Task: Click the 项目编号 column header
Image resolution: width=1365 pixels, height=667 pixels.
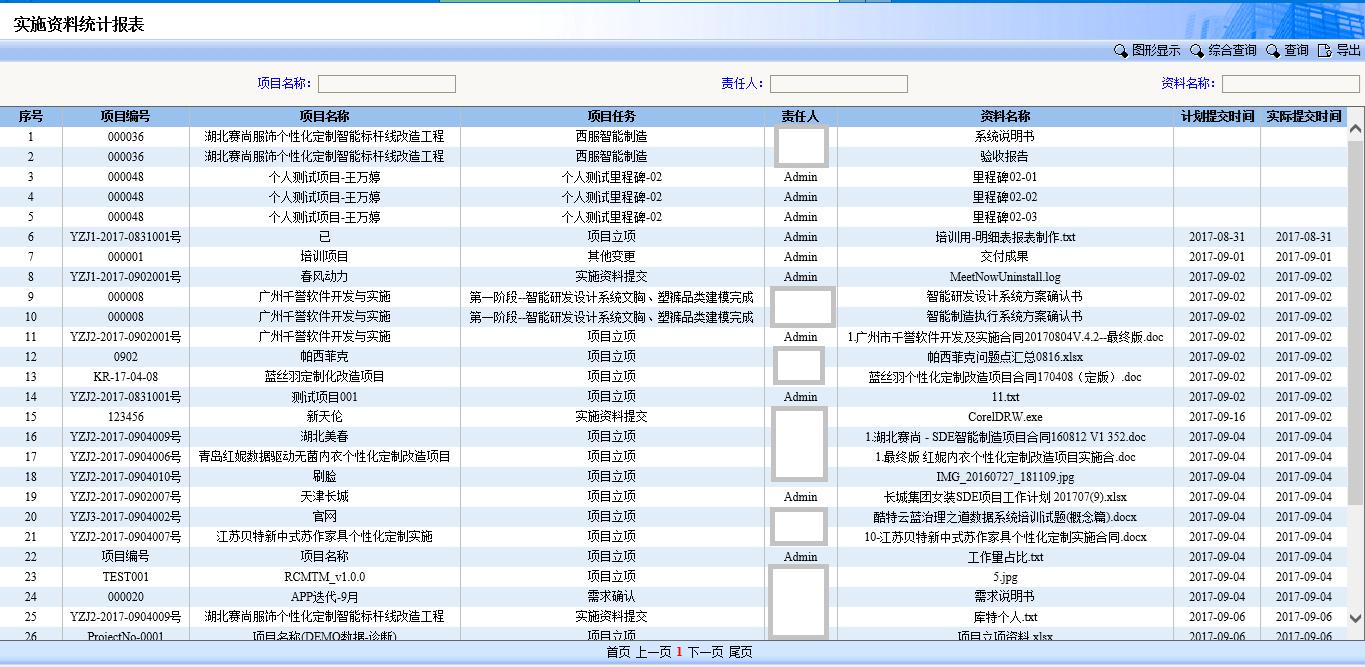Action: pos(125,117)
